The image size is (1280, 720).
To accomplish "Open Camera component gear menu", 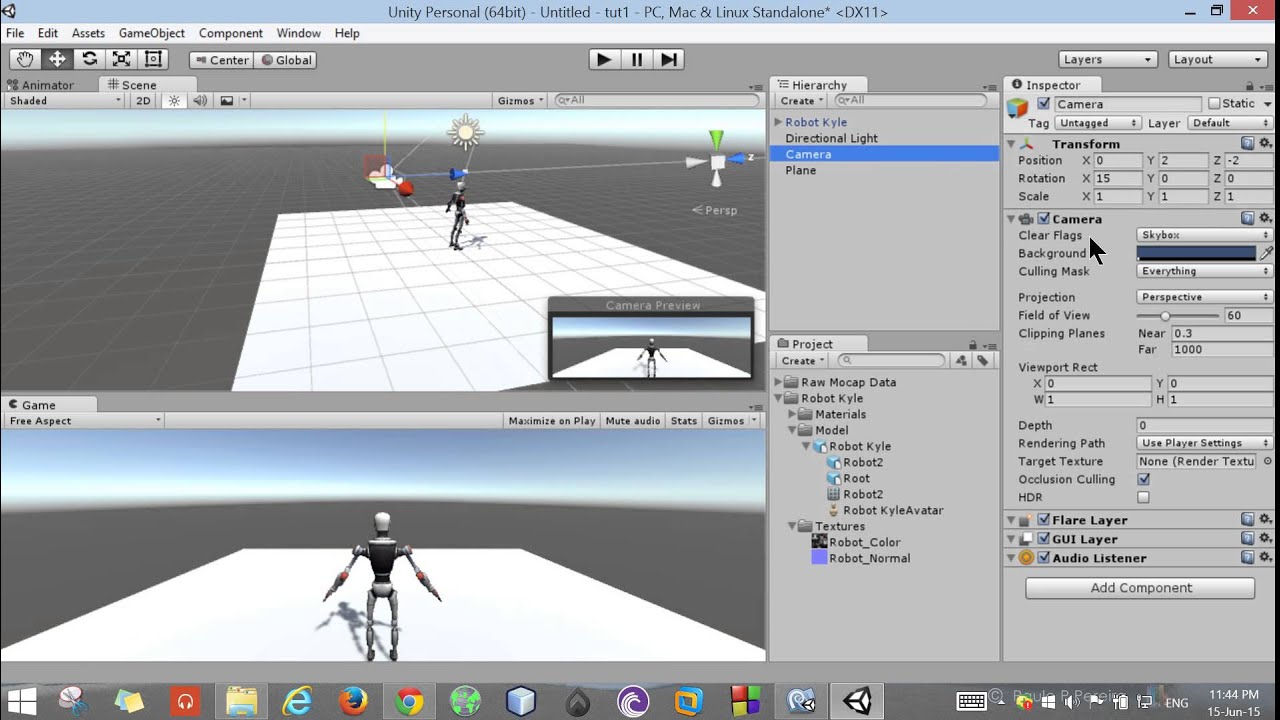I will pos(1265,218).
